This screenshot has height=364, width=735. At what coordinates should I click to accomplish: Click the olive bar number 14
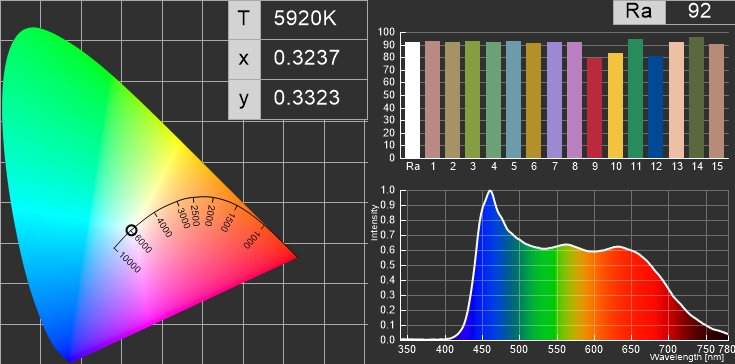tap(697, 98)
